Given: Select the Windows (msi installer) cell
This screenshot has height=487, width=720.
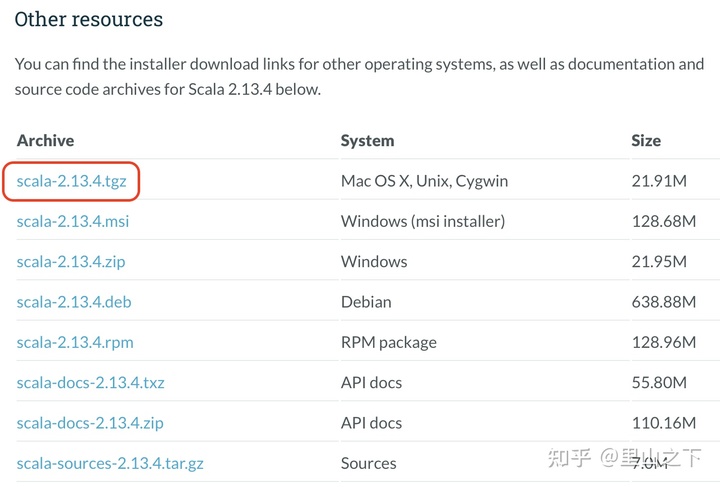Looking at the screenshot, I should (423, 221).
